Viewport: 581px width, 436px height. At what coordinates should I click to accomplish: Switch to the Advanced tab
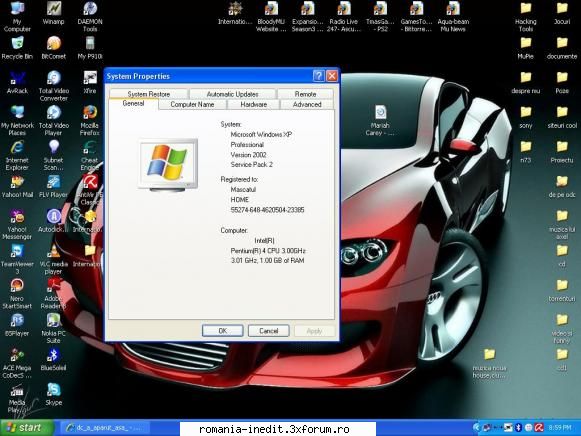click(307, 104)
